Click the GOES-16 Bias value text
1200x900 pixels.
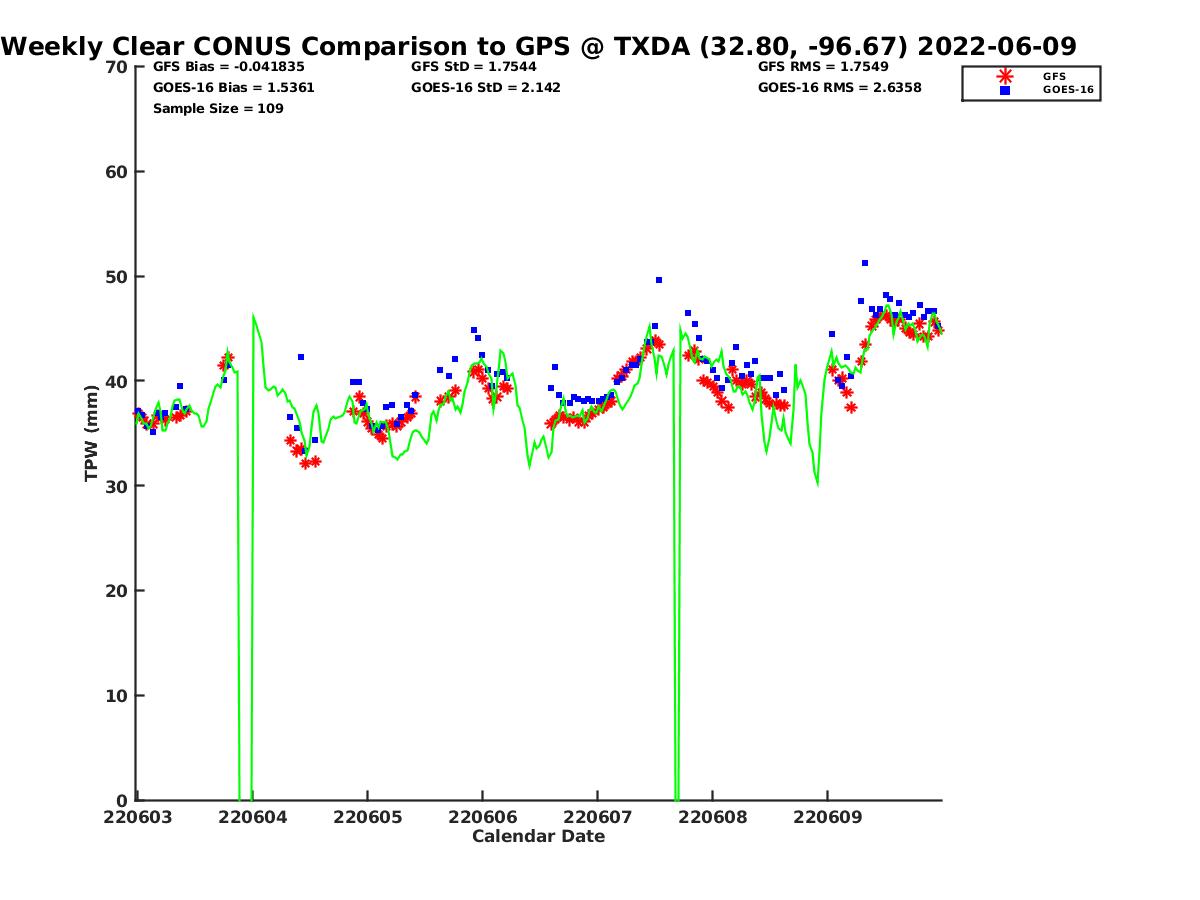pos(233,88)
